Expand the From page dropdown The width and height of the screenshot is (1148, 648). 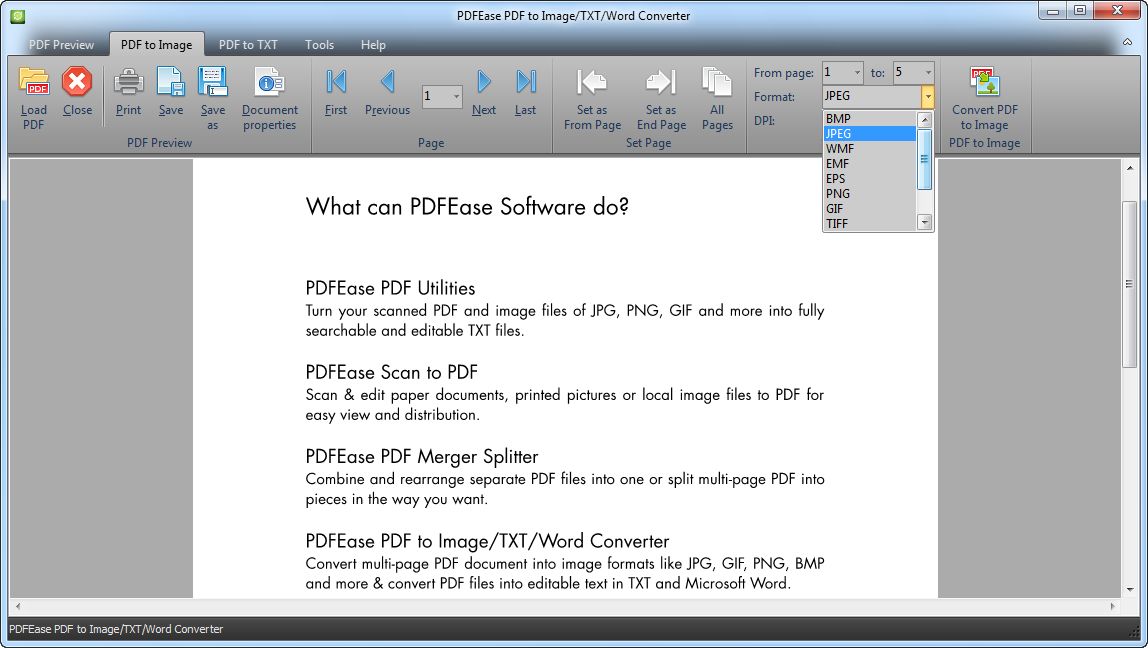(857, 72)
